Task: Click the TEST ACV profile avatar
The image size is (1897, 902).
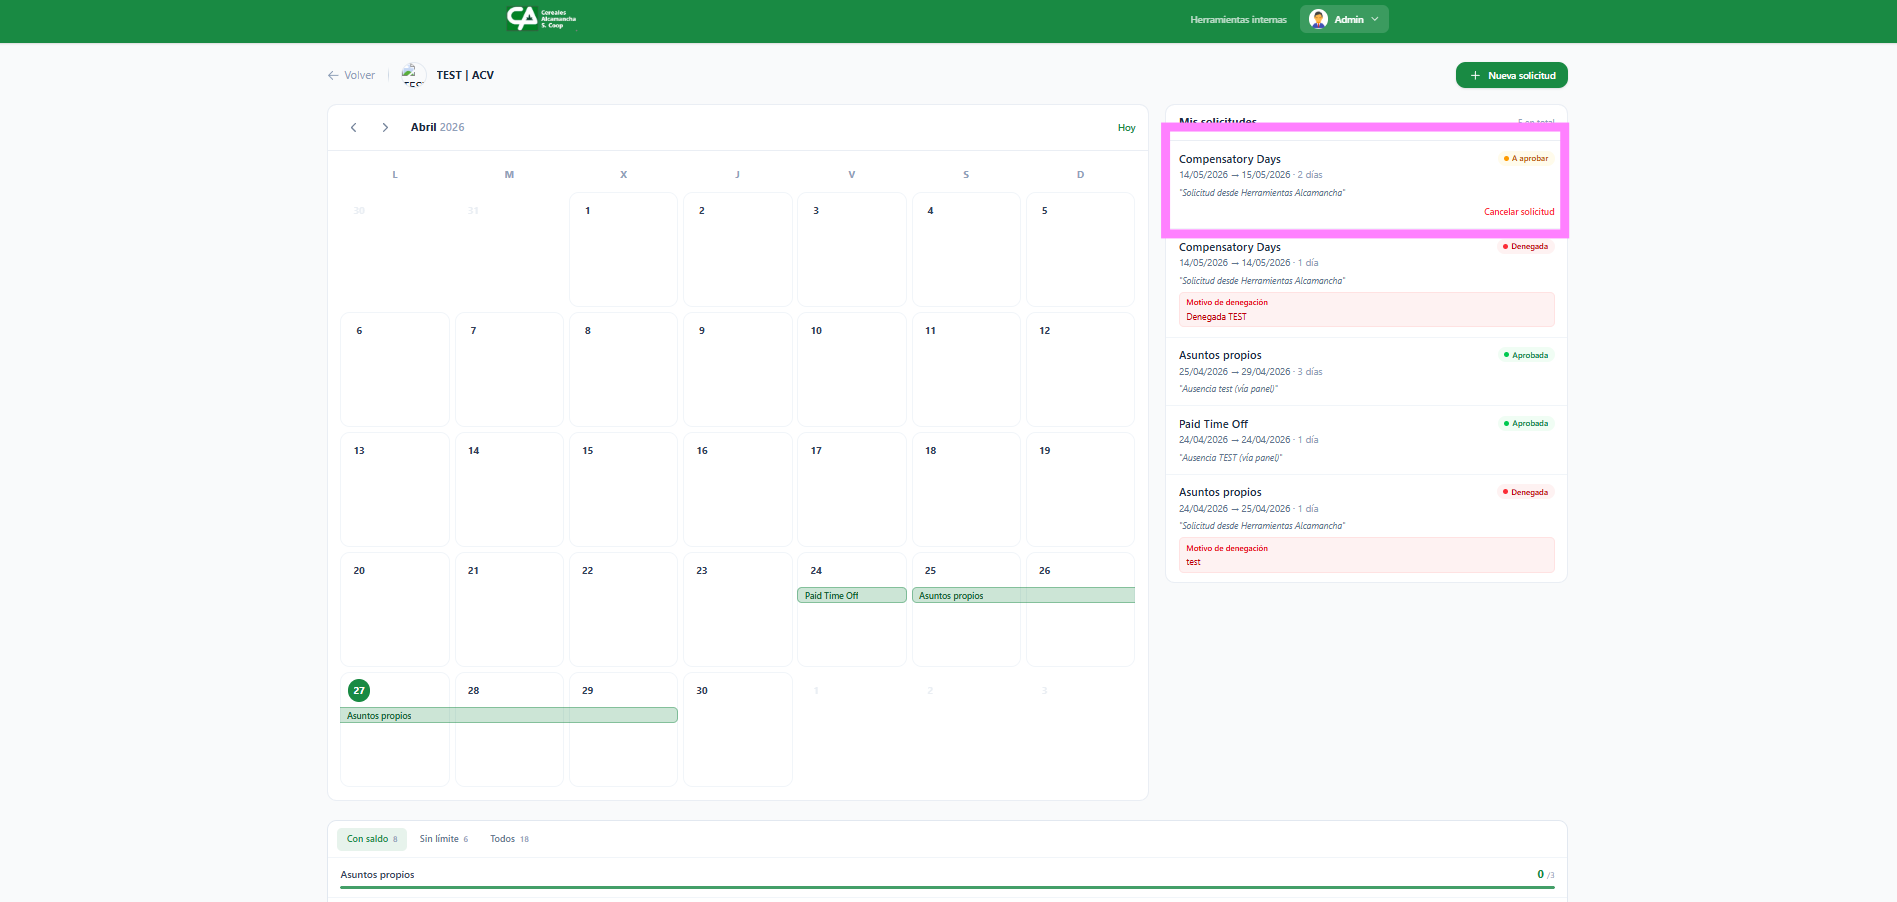Action: coord(413,75)
